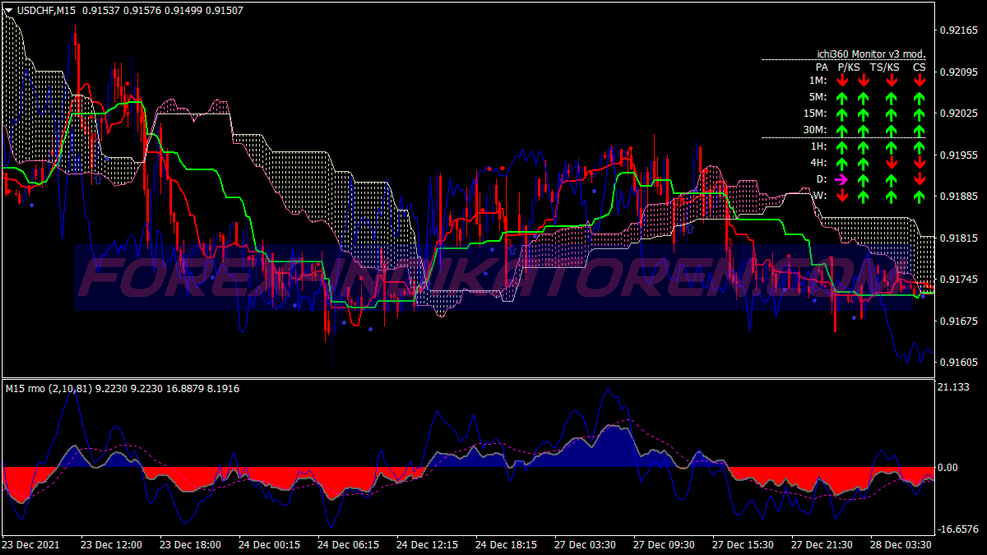Click the red TS/KS arrow in the 4H row
Screen dimensions: 987x555
click(x=891, y=163)
